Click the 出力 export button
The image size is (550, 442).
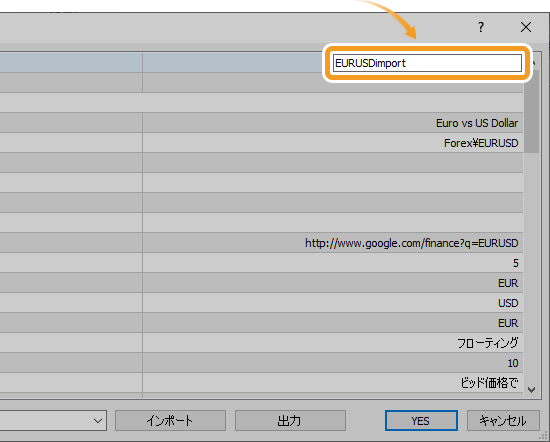click(x=290, y=420)
